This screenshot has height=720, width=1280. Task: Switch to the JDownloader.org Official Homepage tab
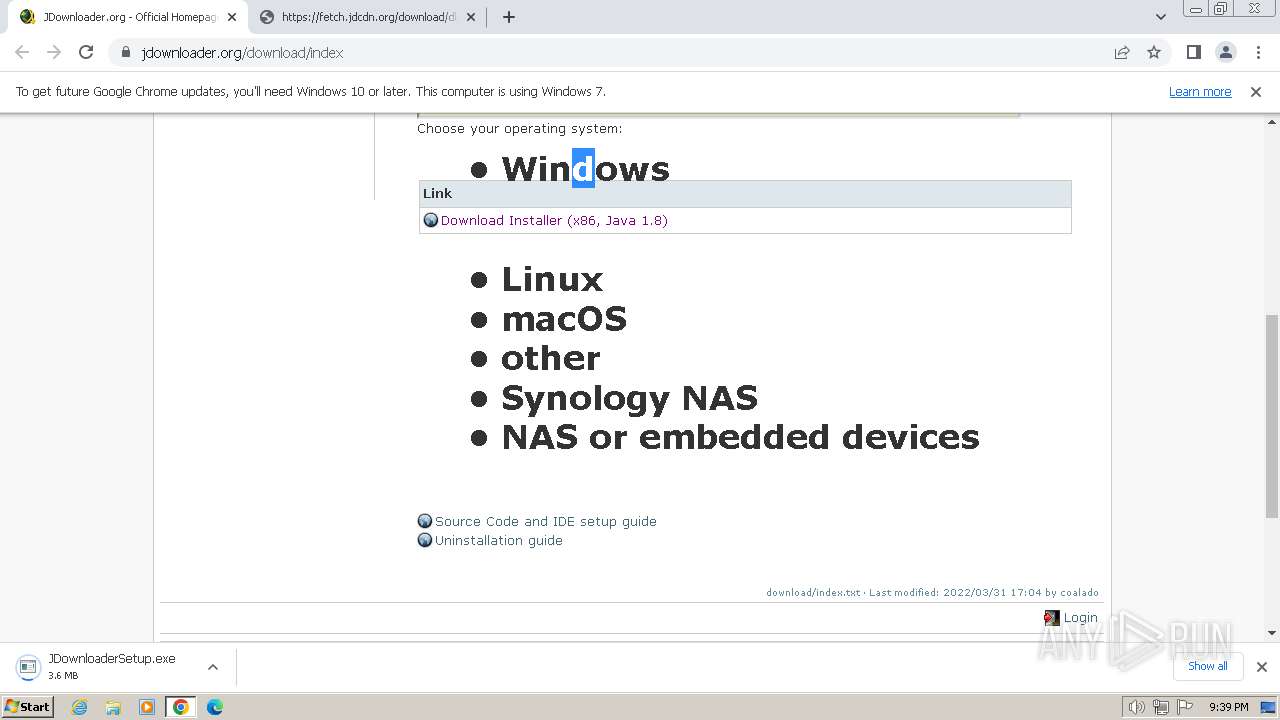129,17
